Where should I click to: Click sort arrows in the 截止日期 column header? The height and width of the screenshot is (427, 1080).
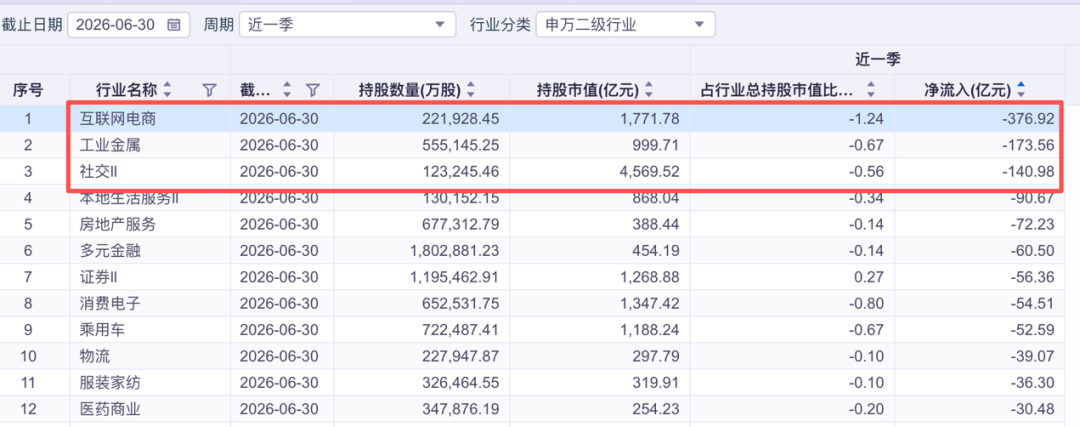[x=288, y=89]
